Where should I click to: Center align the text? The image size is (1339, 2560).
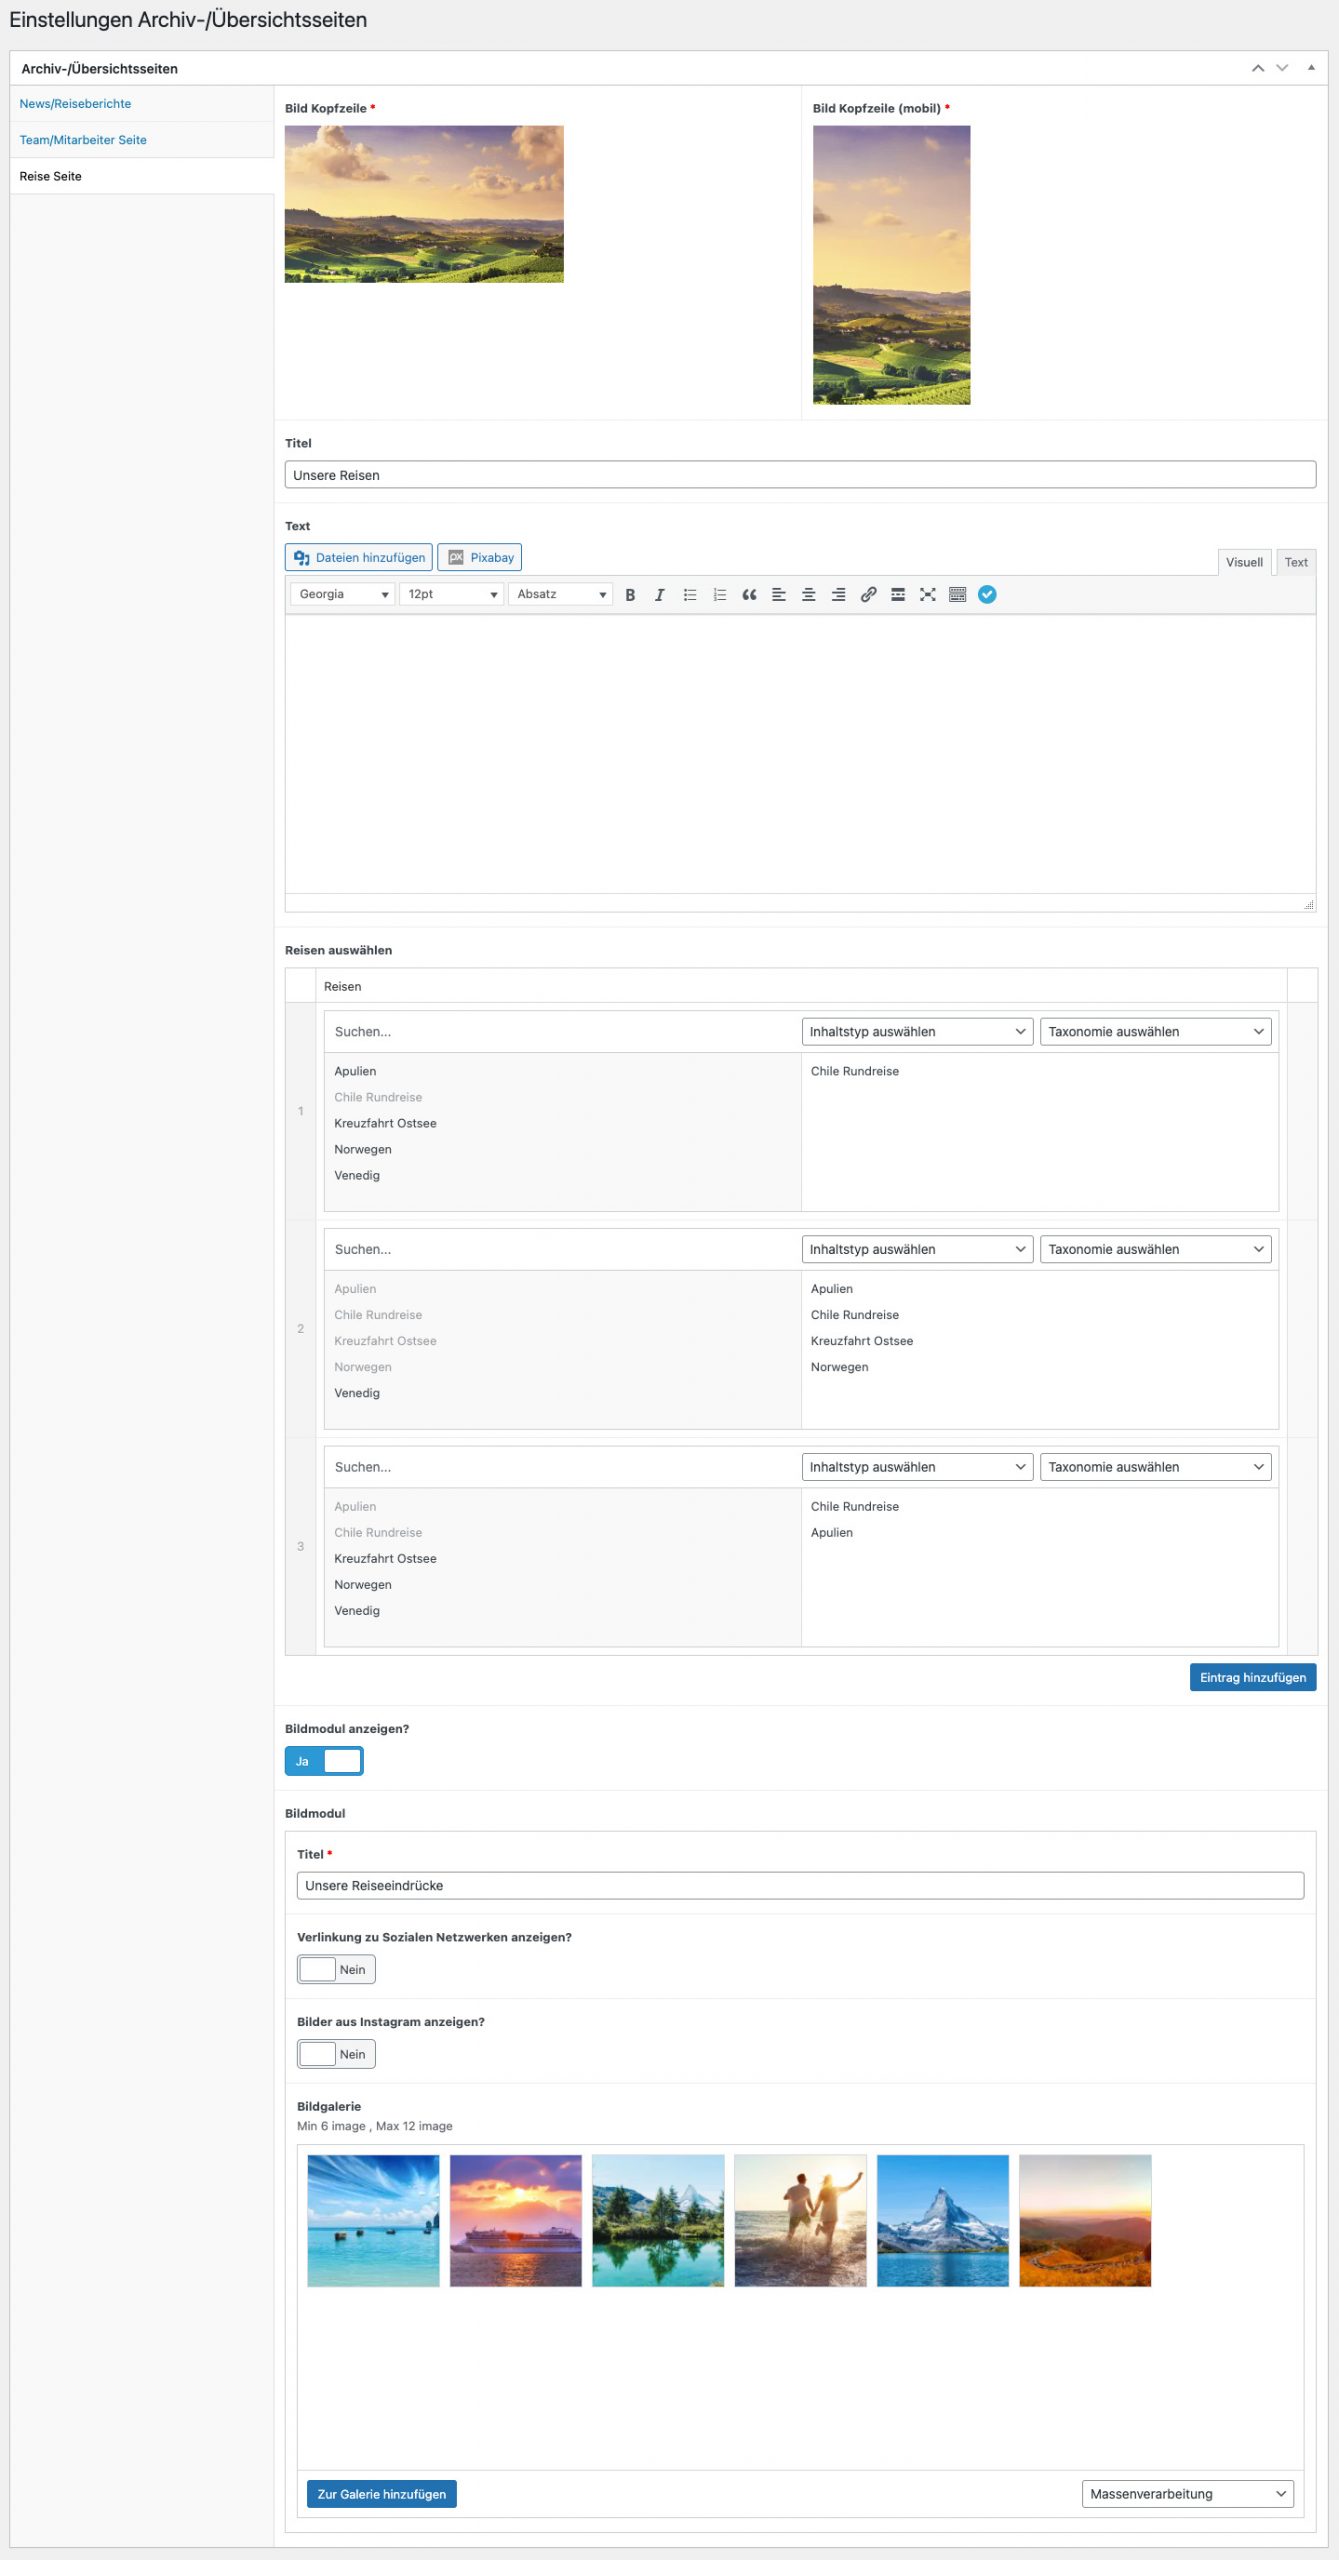coord(808,594)
